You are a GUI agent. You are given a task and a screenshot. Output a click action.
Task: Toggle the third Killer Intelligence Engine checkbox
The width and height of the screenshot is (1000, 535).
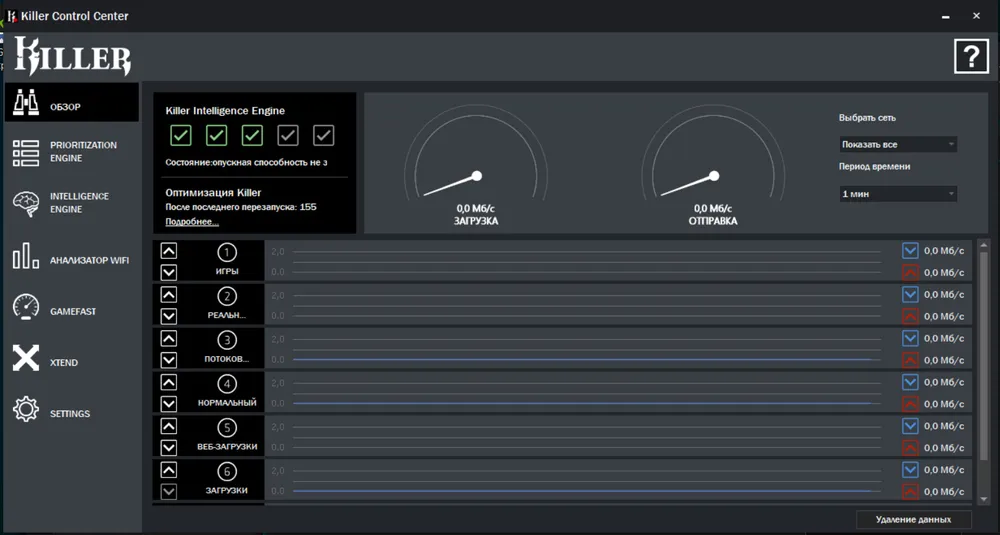point(252,135)
